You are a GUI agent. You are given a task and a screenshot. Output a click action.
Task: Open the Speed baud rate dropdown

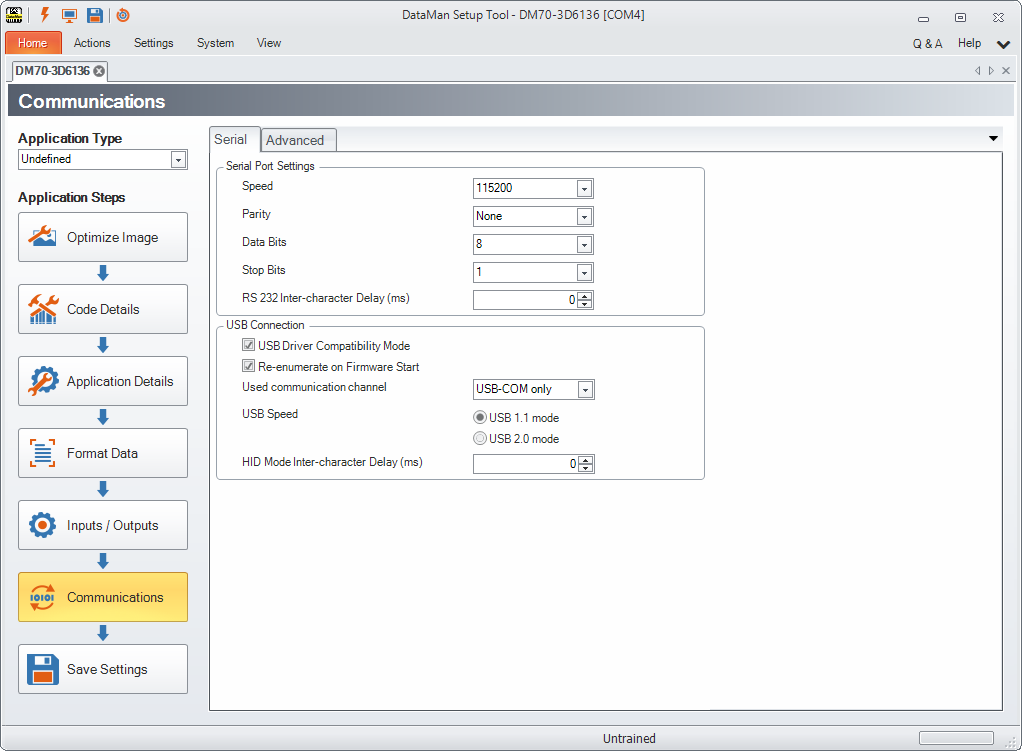coord(584,188)
